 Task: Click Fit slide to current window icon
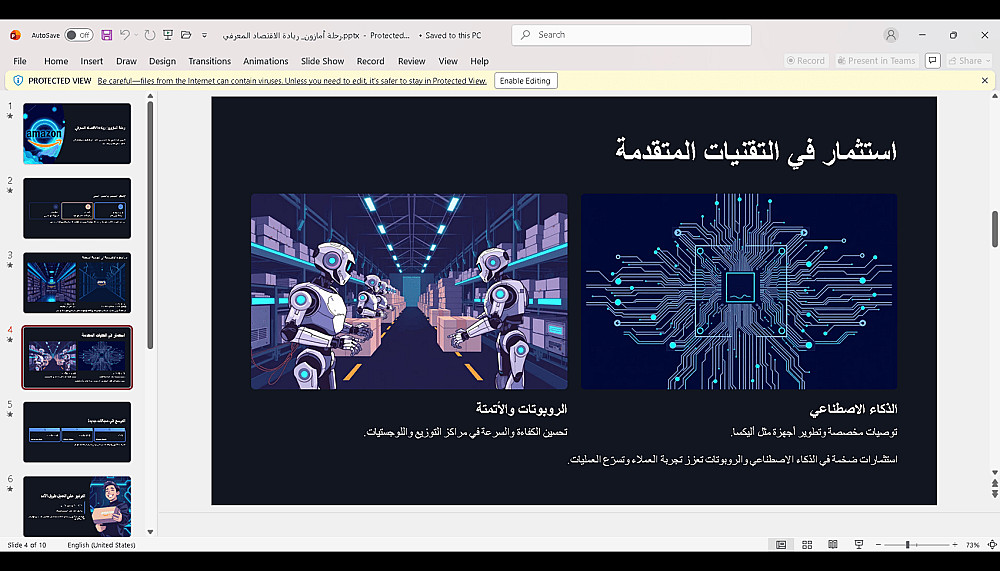tap(992, 545)
